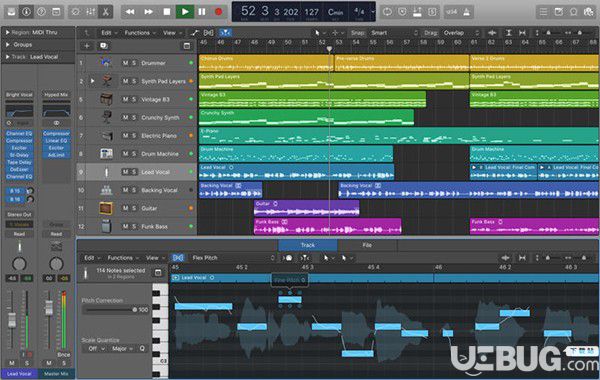Screen dimensions: 600x380
Task: Switch to the Track tab in editor
Action: point(308,245)
